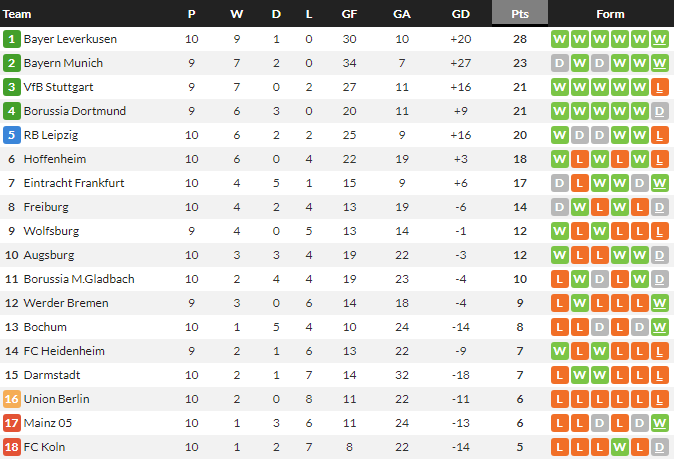Click the red position 18 badge
The image size is (674, 459).
[12, 447]
